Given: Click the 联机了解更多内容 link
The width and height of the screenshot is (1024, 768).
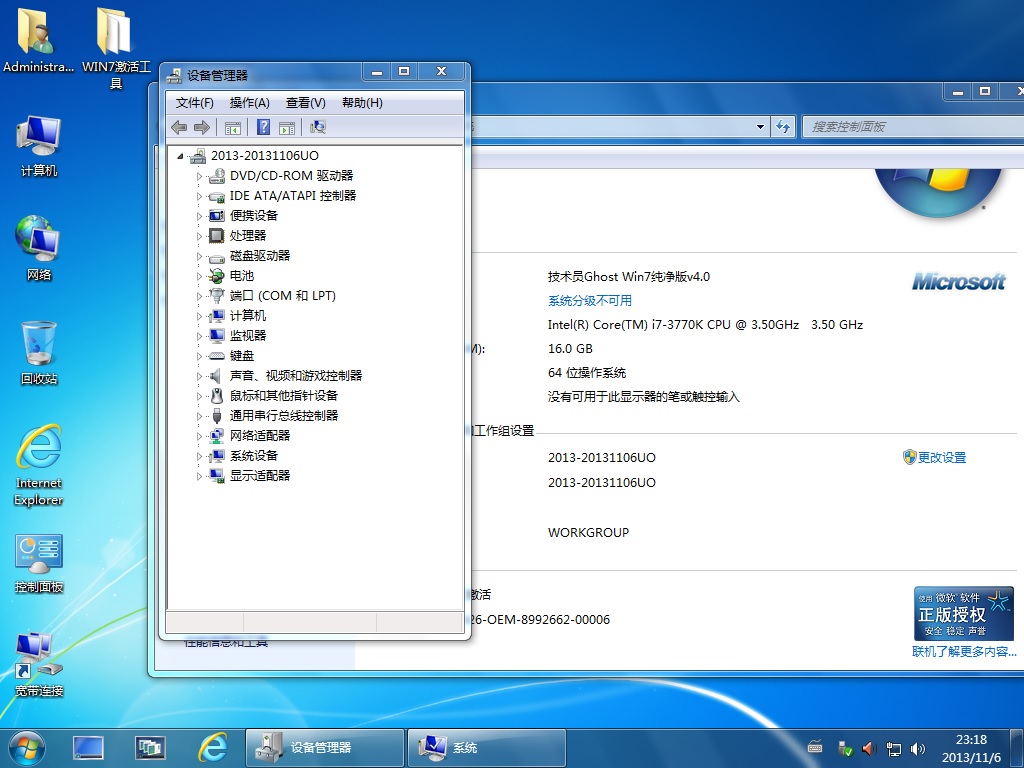Looking at the screenshot, I should click(964, 651).
